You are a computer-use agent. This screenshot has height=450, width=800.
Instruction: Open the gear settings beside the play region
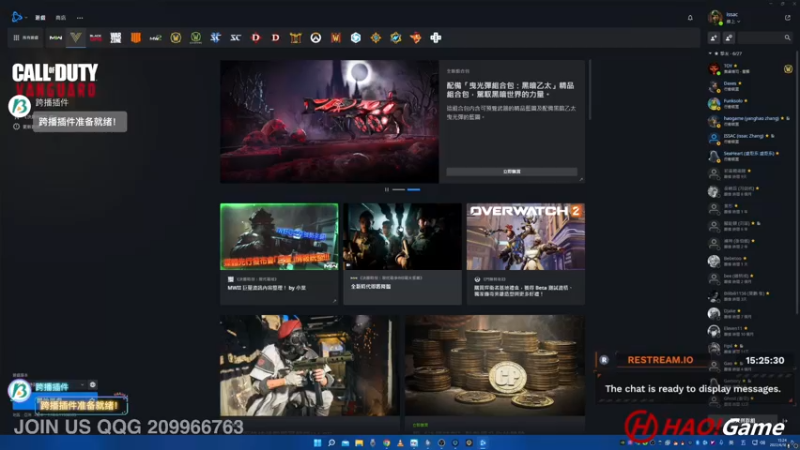92,385
